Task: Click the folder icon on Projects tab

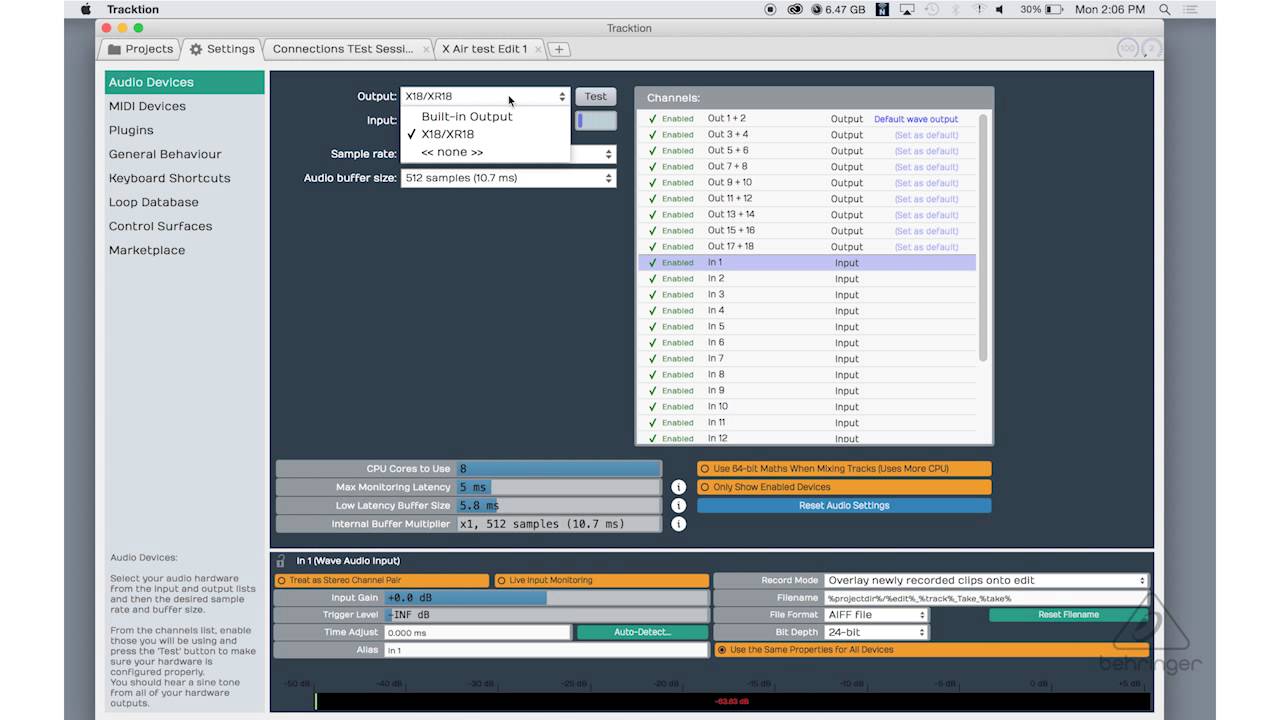Action: pyautogui.click(x=114, y=49)
